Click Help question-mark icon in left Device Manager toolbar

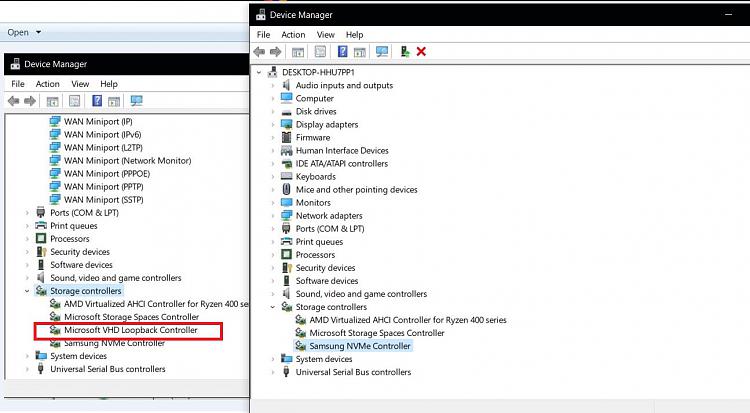97,100
